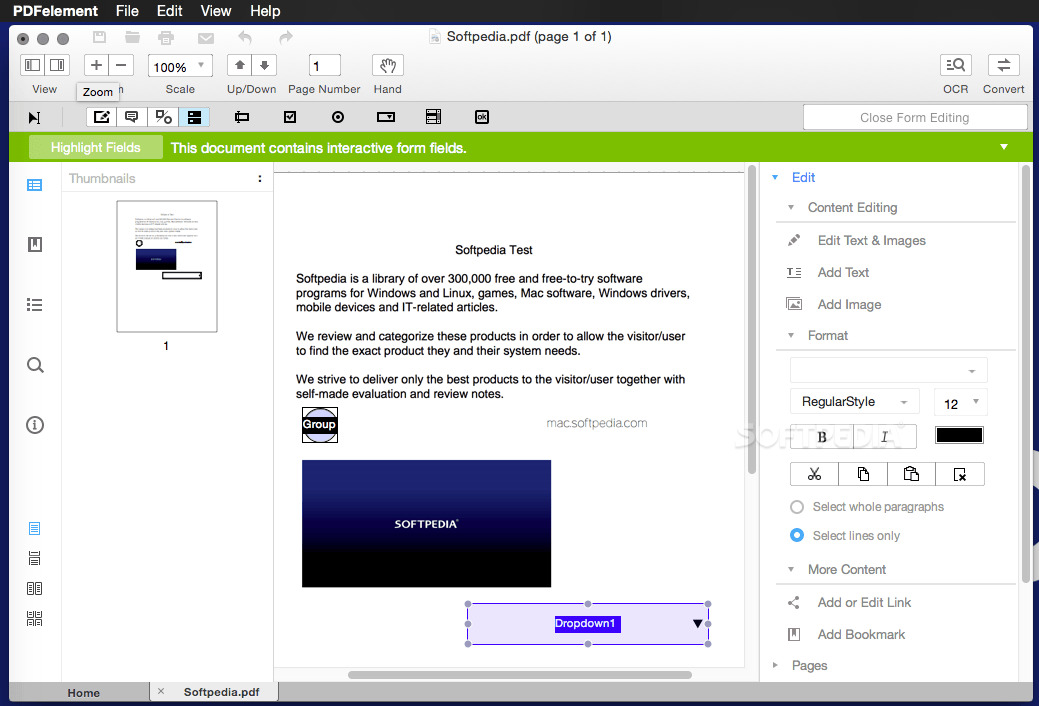Open the Edit menu in menu bar

(170, 11)
